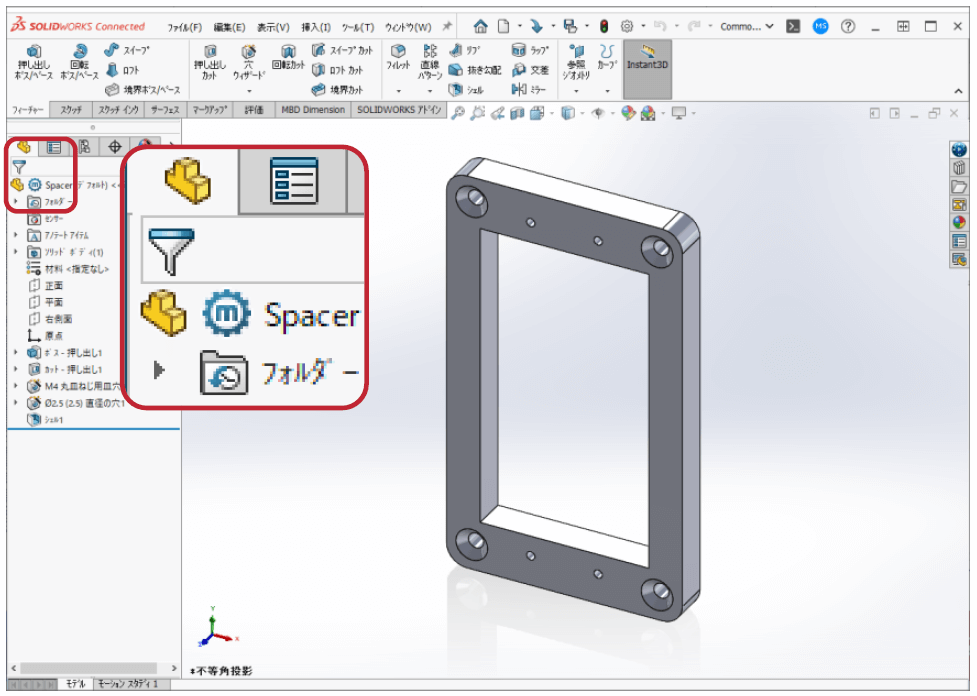Switch to the MBD Dimension tab
The width and height of the screenshot is (977, 696).
[313, 110]
